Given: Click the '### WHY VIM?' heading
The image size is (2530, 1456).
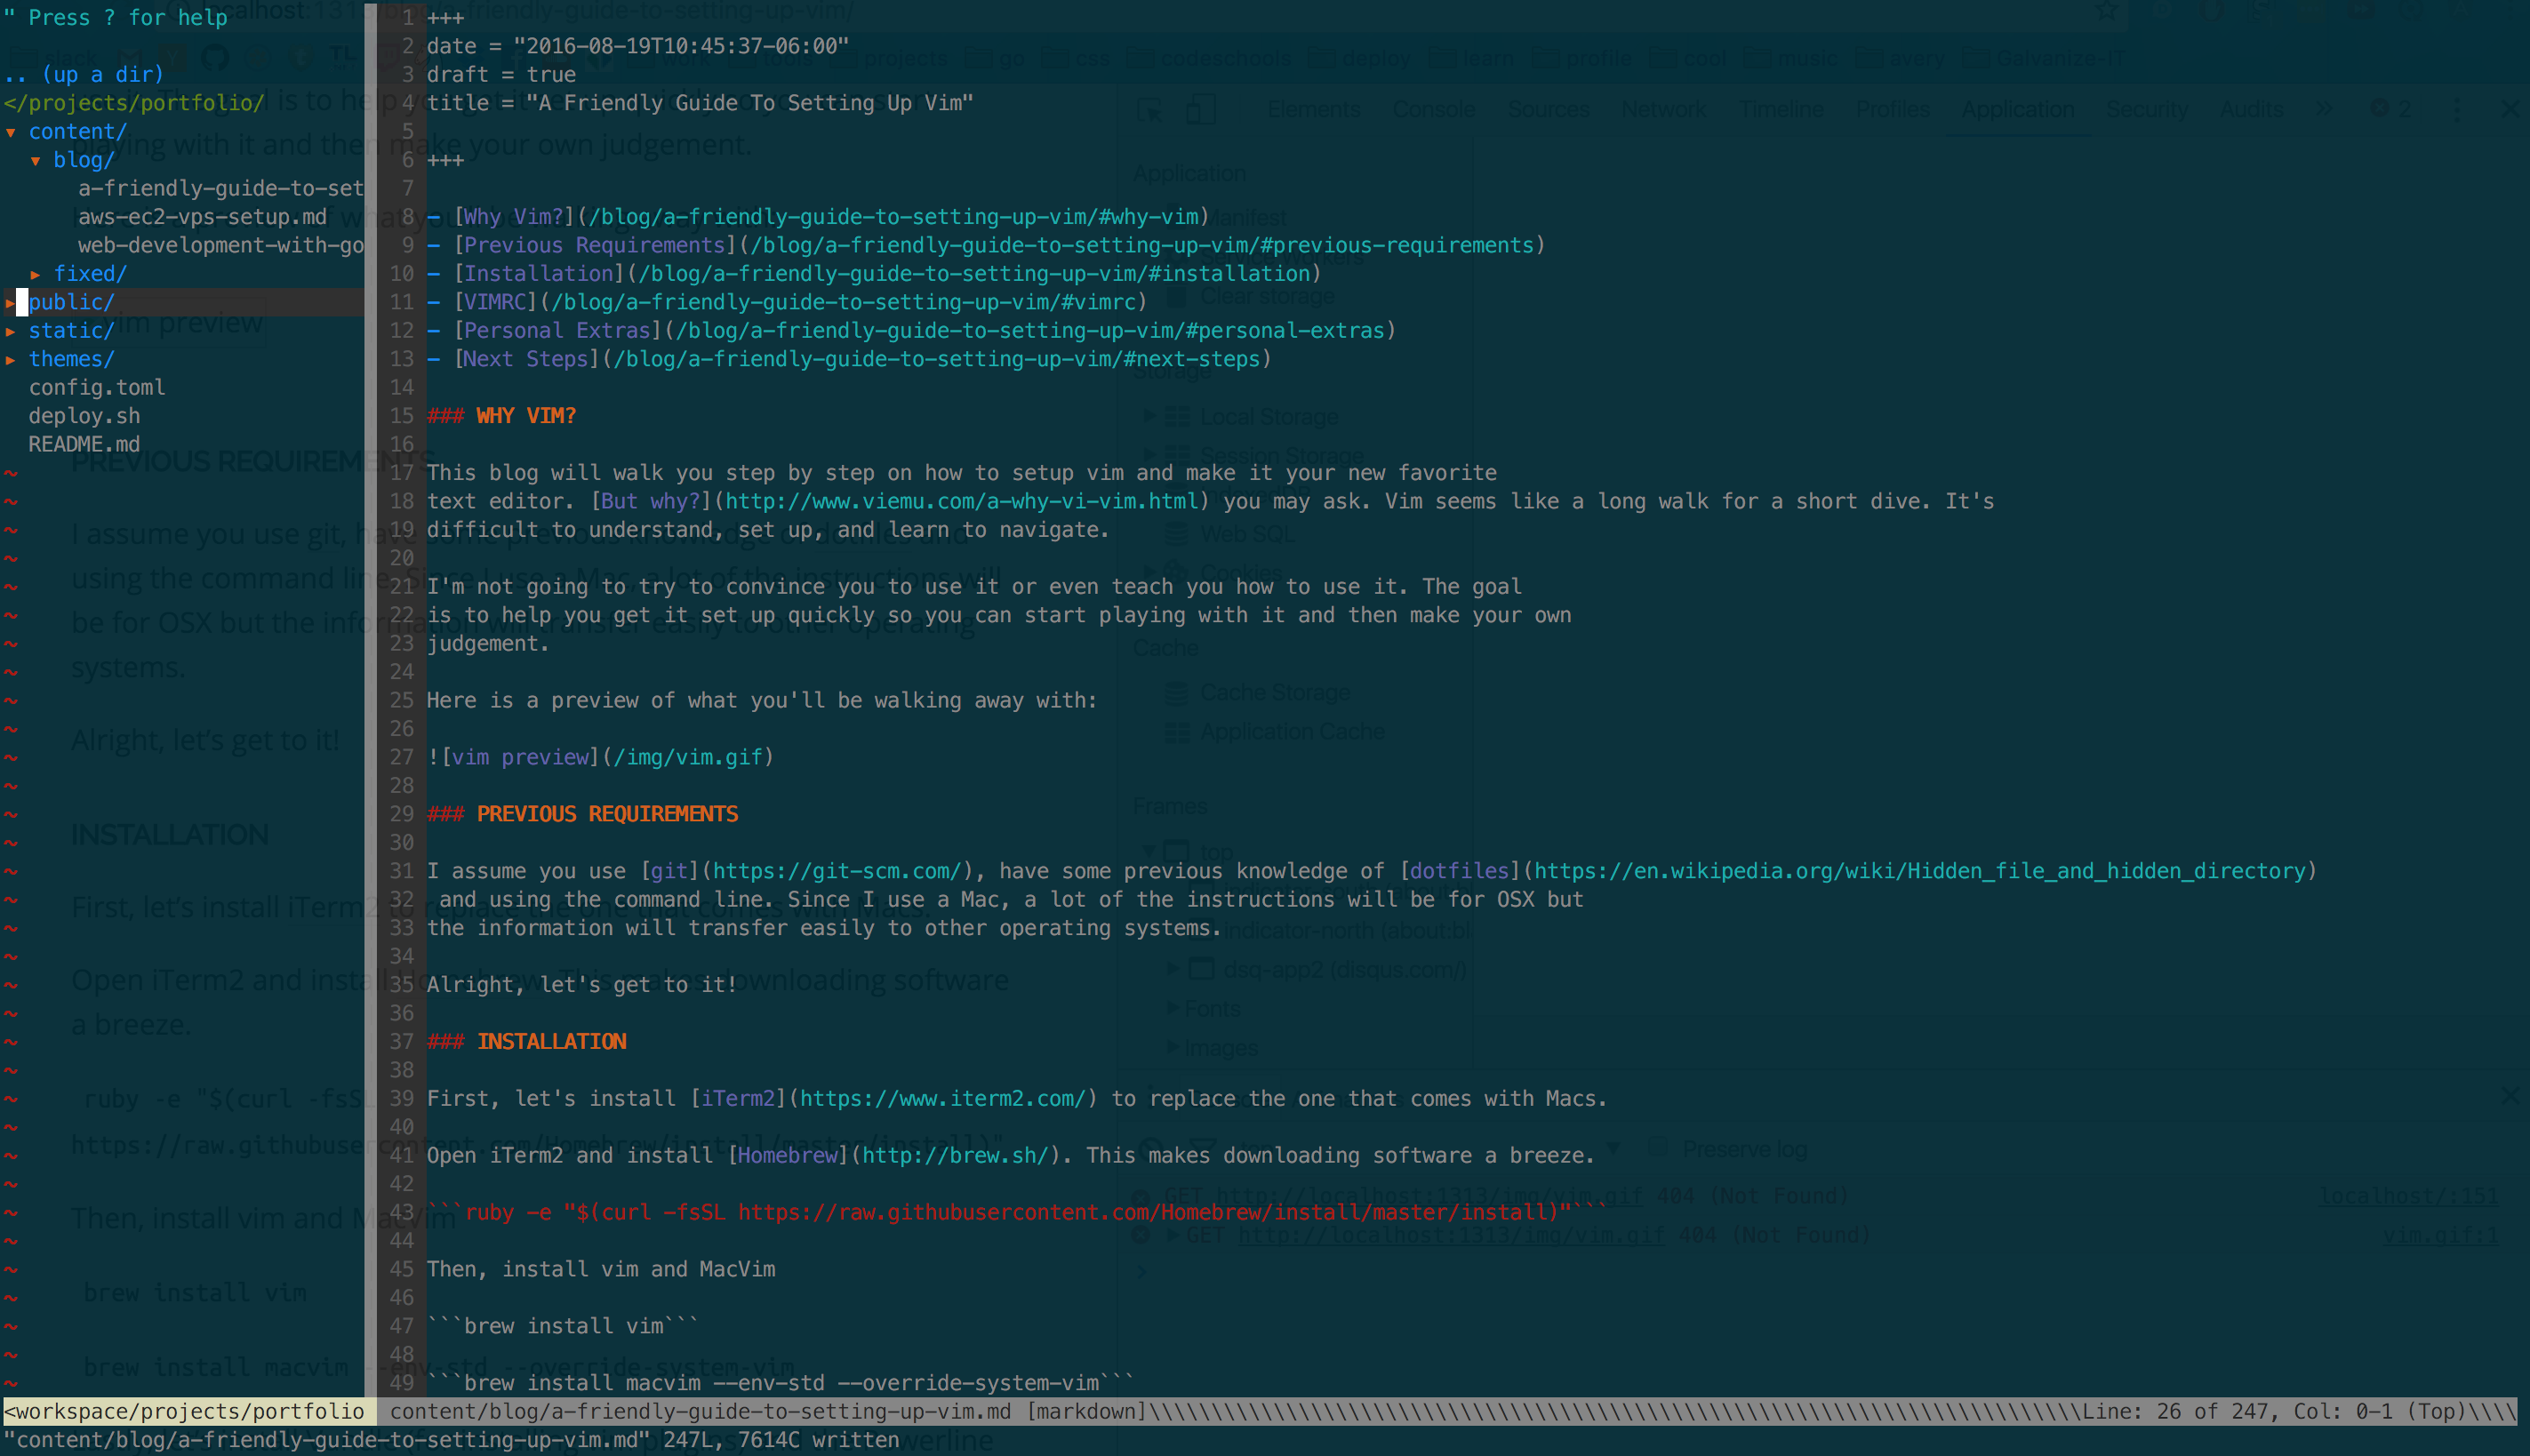Looking at the screenshot, I should [x=501, y=416].
